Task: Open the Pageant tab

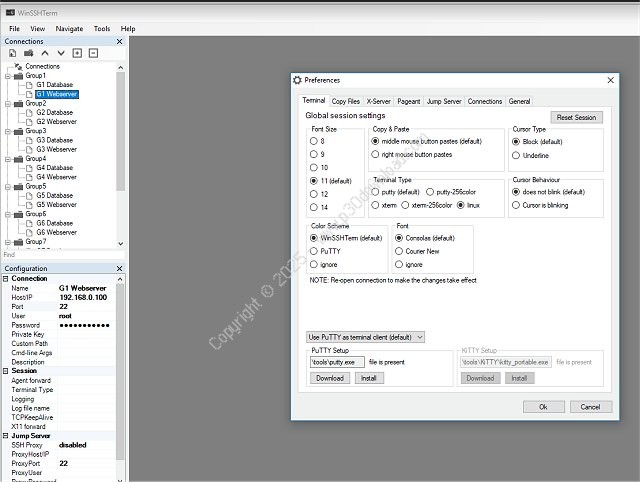Action: (x=409, y=101)
